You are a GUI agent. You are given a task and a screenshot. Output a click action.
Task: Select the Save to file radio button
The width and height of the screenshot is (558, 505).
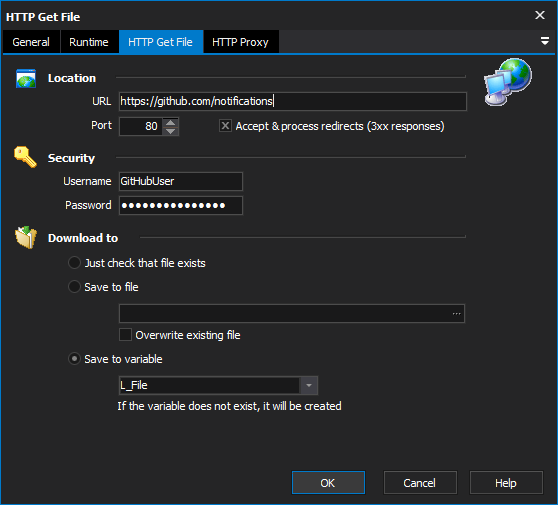(x=74, y=287)
